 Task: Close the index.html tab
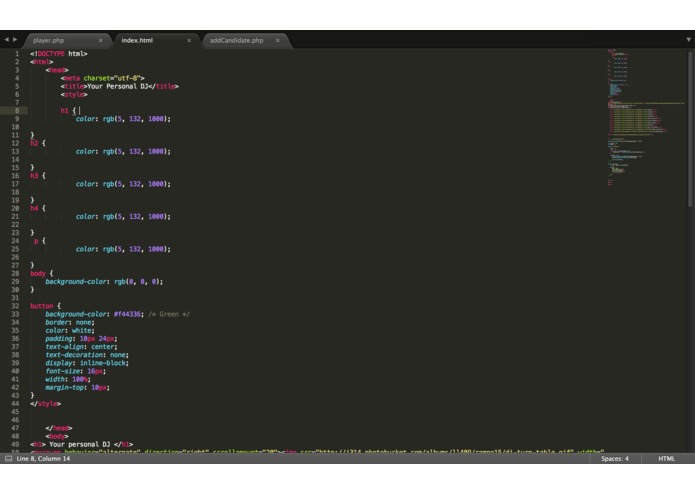189,40
